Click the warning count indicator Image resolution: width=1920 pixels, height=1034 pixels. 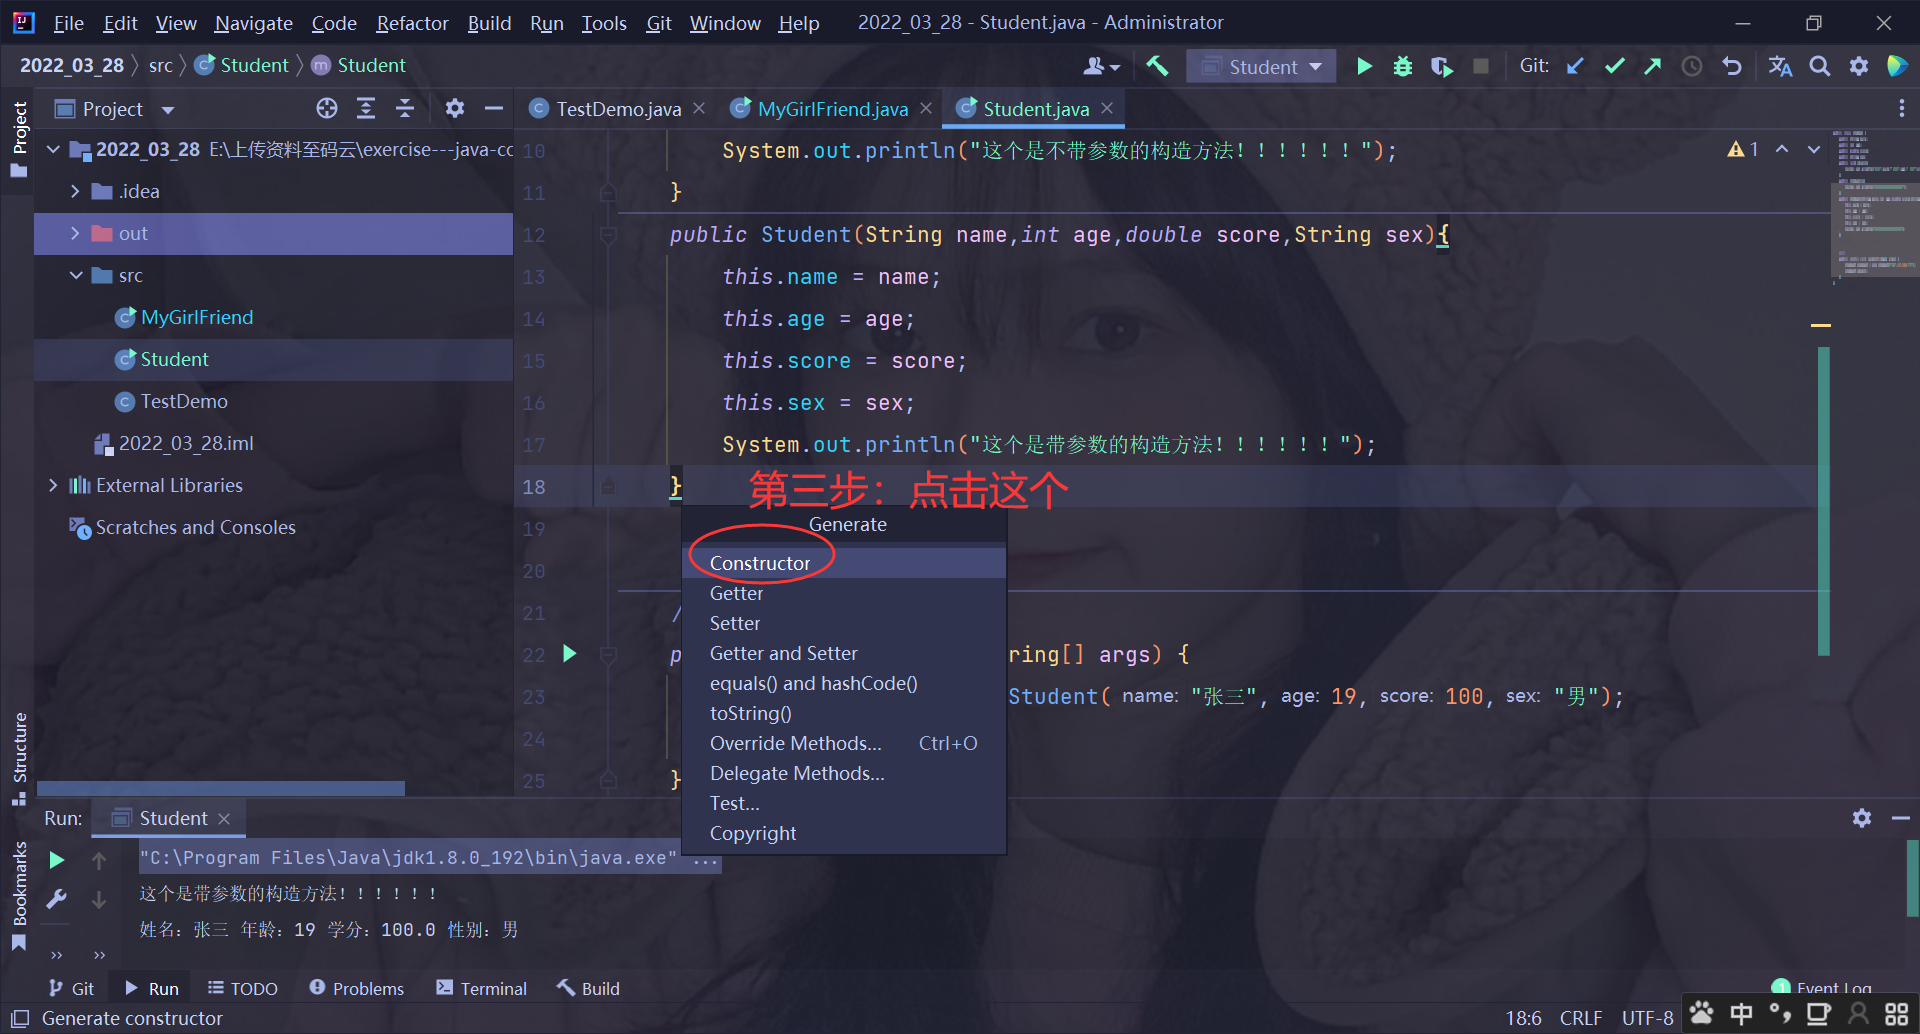point(1743,149)
